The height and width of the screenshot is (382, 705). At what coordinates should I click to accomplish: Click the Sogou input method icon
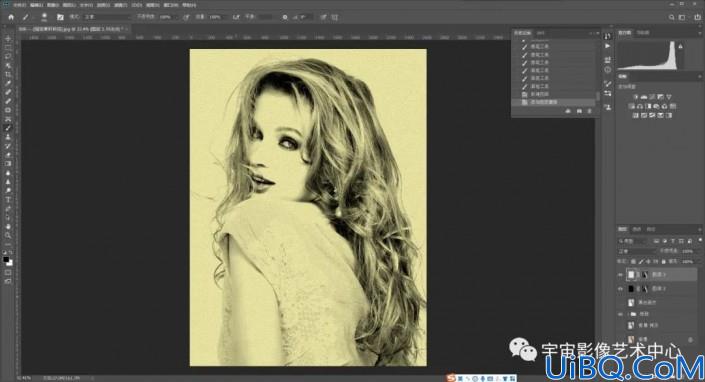click(x=451, y=378)
